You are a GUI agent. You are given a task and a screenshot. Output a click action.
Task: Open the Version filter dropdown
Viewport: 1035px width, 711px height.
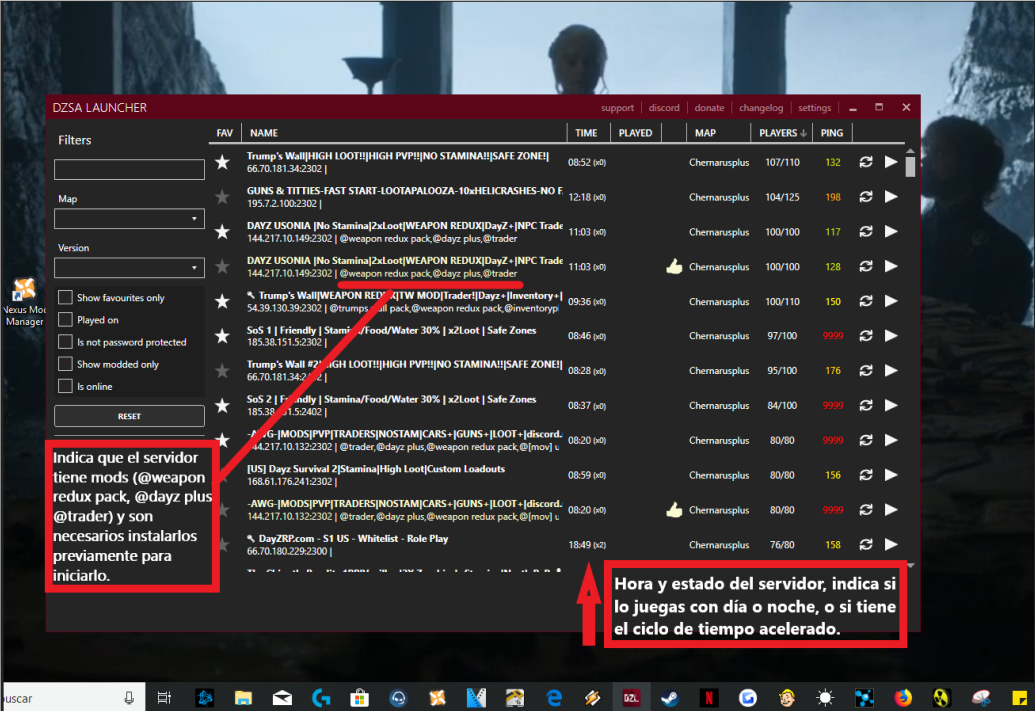129,267
